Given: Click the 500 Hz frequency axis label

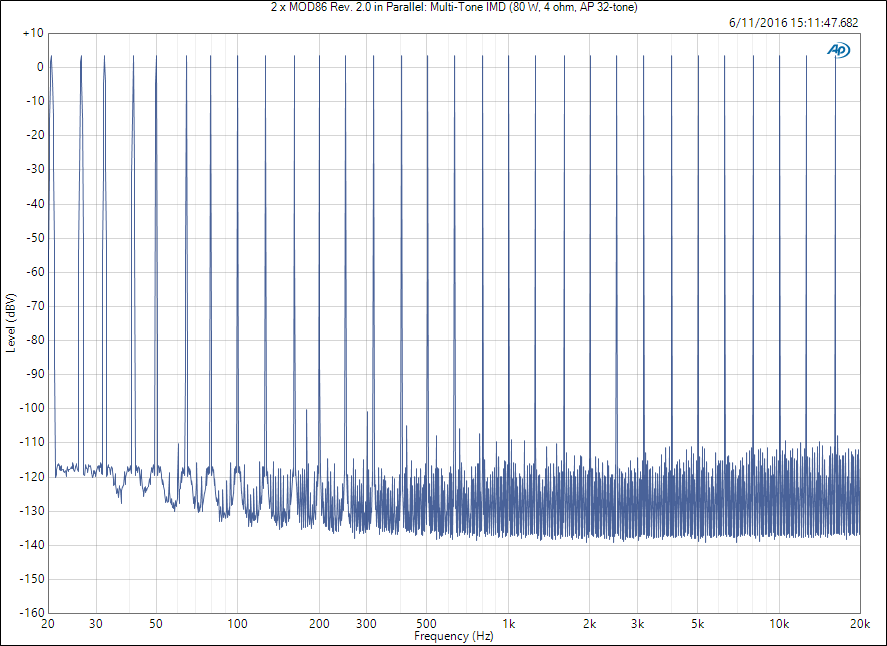Looking at the screenshot, I should pyautogui.click(x=427, y=623).
